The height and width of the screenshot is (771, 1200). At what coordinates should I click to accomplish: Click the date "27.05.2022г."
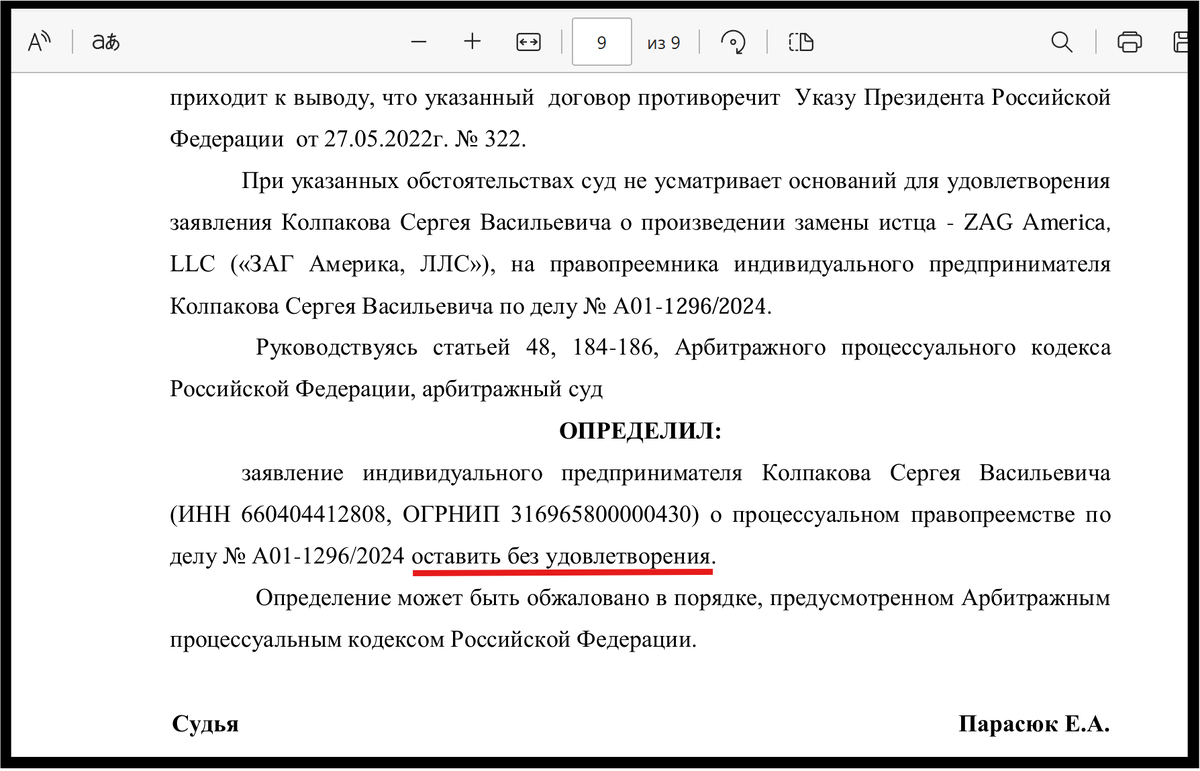[x=385, y=139]
